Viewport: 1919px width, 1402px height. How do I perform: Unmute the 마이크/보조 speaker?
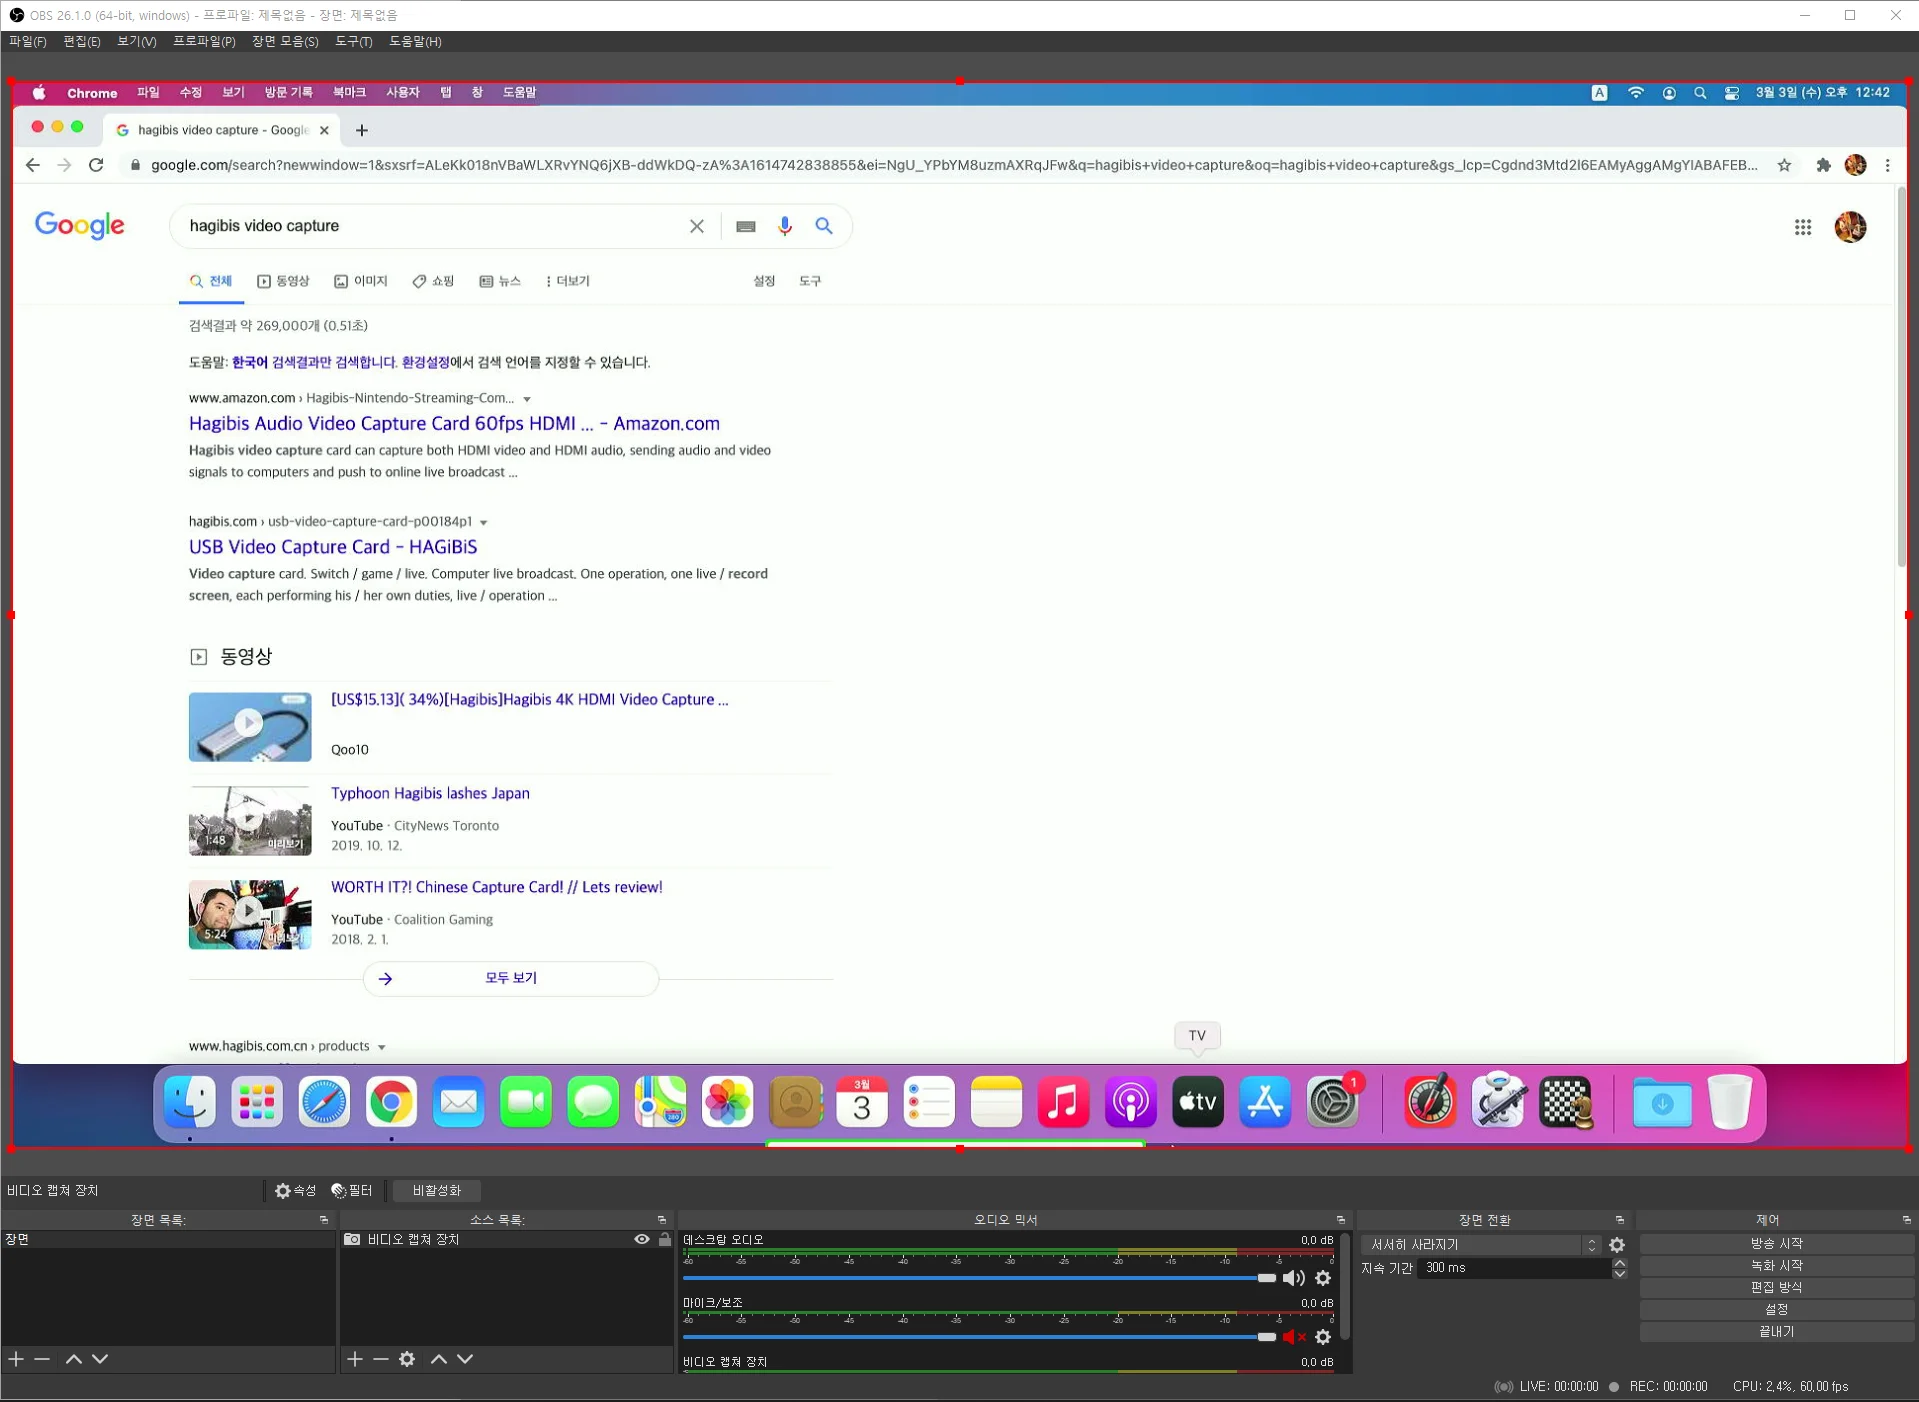click(x=1294, y=1337)
